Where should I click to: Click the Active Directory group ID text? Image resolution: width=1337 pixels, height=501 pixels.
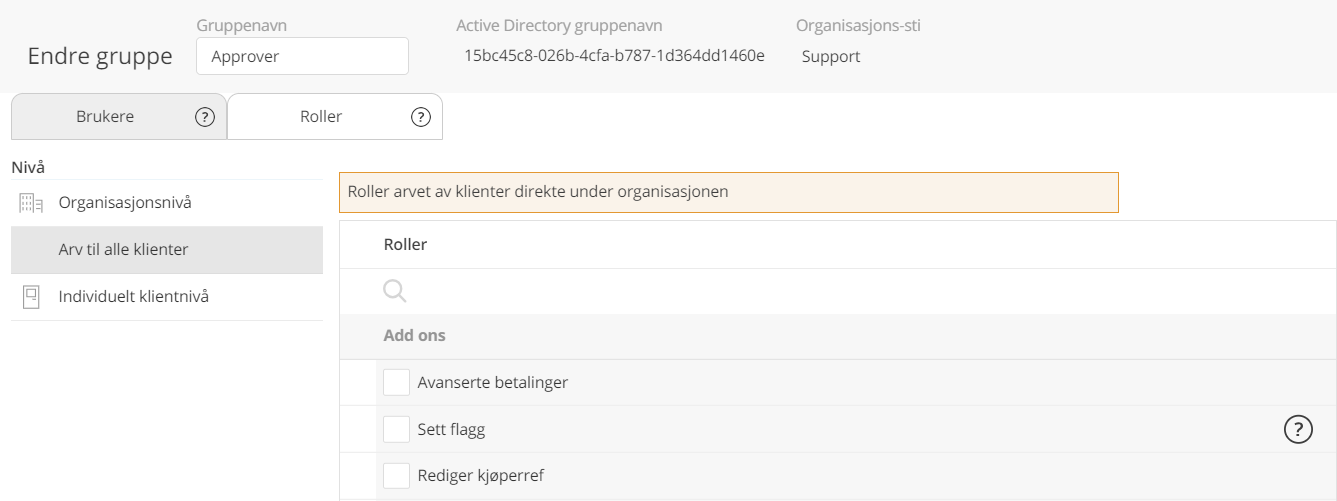[614, 56]
